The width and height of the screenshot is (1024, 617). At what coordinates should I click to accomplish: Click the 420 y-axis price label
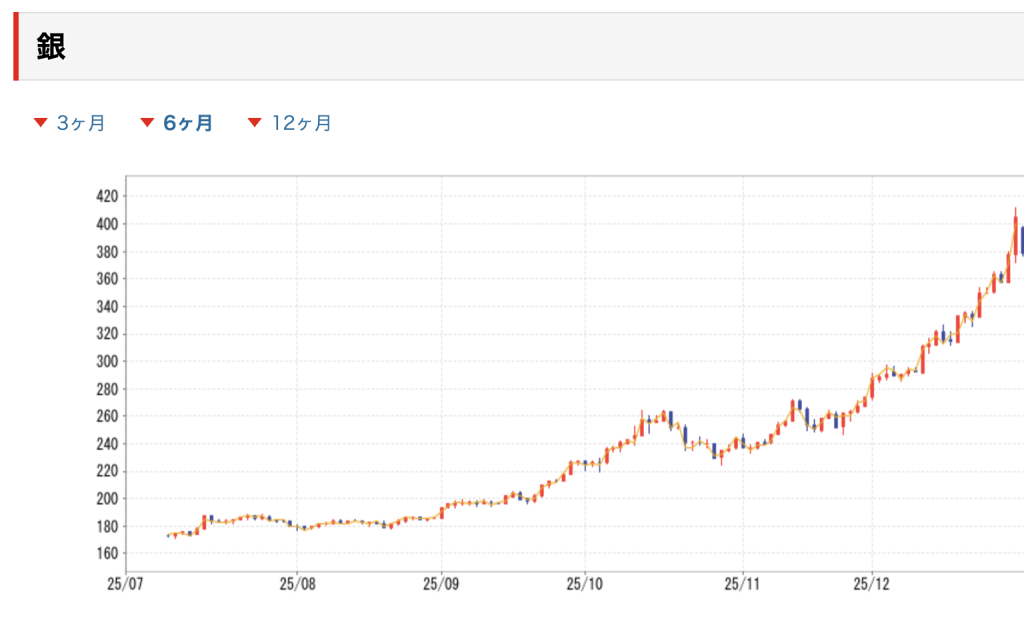105,195
